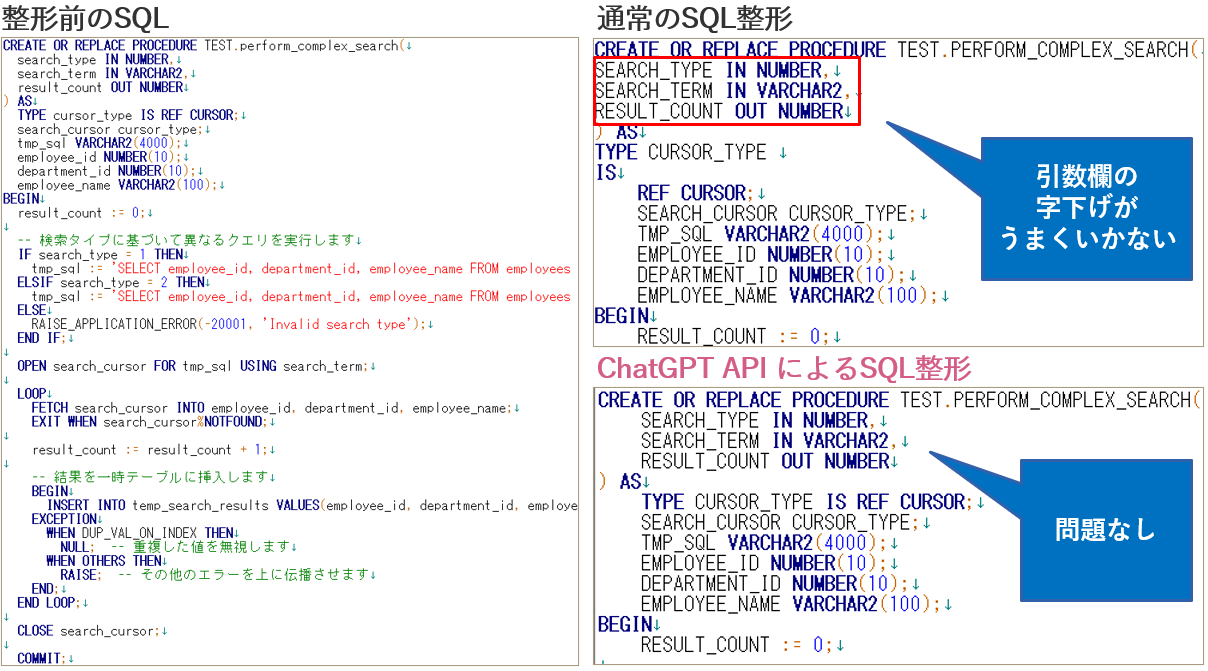Click the 問題なし callout box
Viewport: 1208px width, 671px height.
coord(1106,530)
